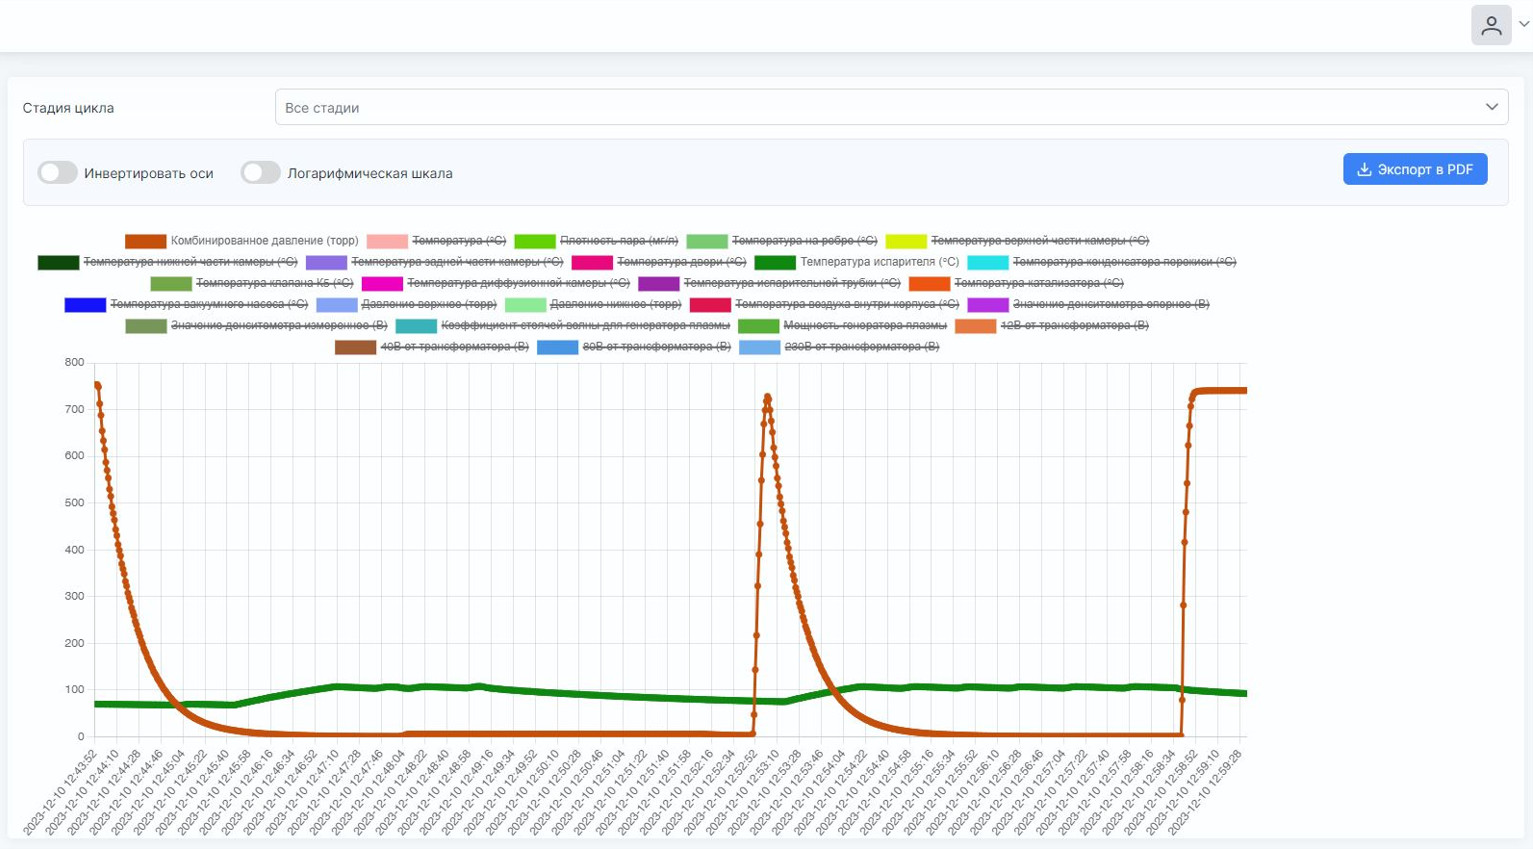Show the Мощность генератора плазмы legend entry
This screenshot has width=1533, height=849.
864,325
